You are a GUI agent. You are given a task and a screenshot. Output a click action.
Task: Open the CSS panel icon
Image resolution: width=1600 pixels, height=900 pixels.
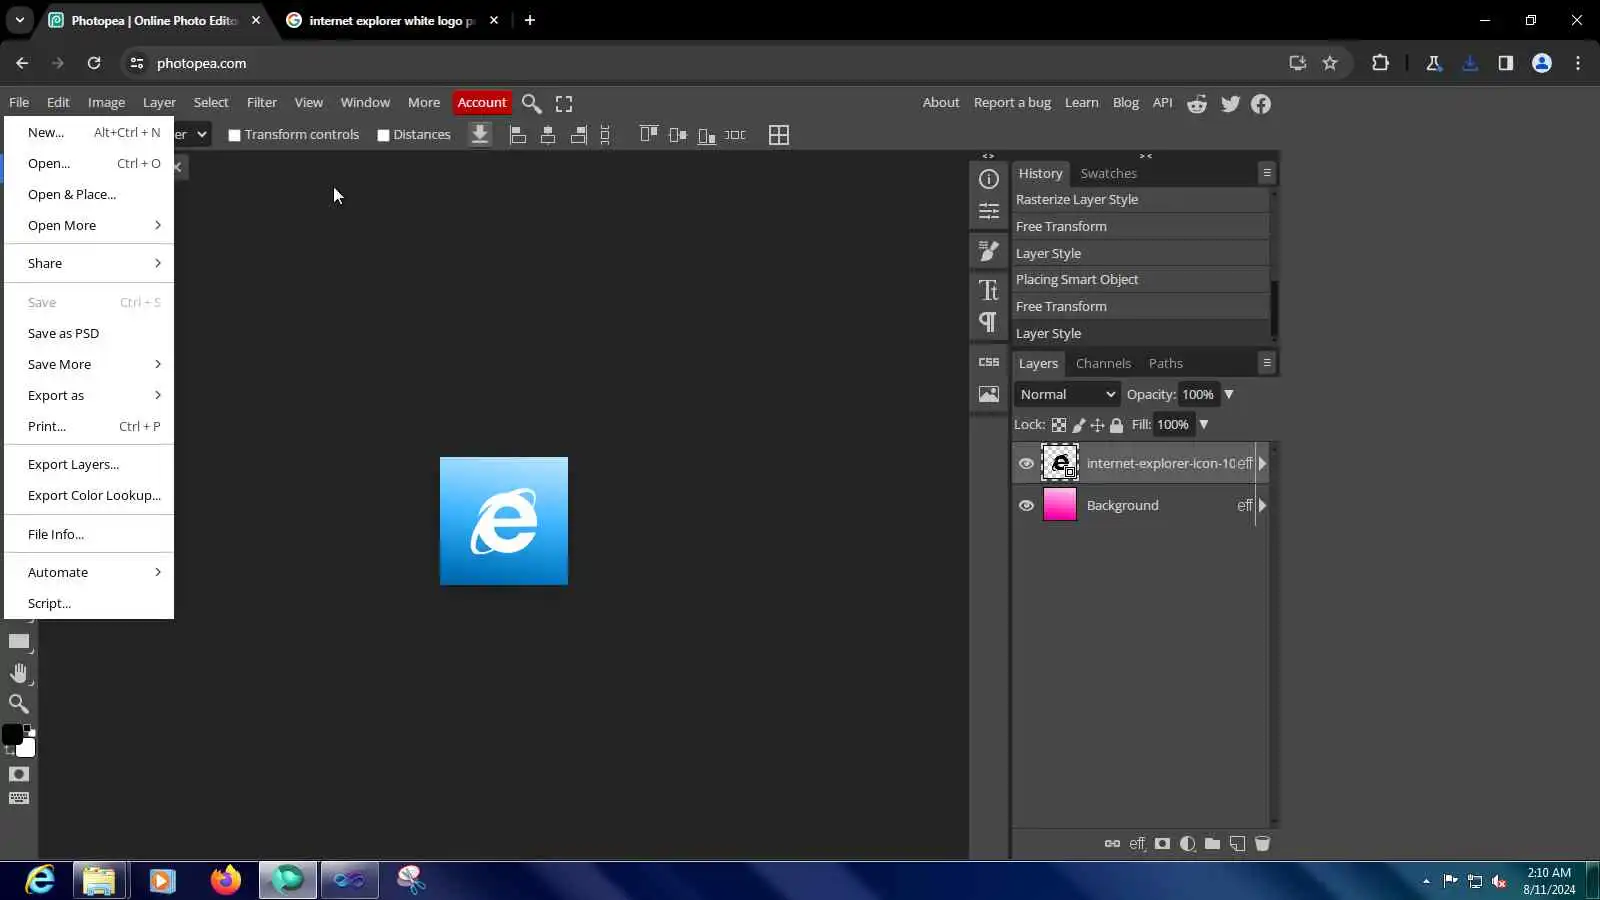tap(989, 362)
